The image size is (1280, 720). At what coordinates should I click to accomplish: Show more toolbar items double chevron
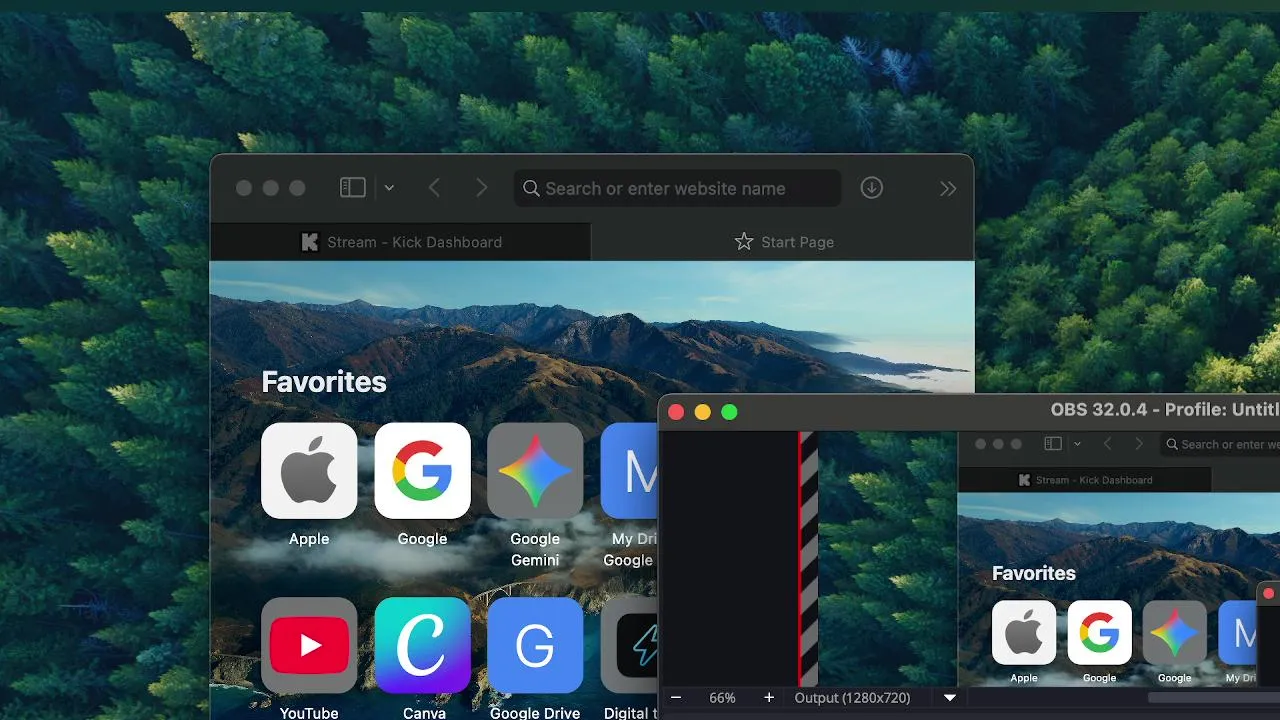point(948,188)
